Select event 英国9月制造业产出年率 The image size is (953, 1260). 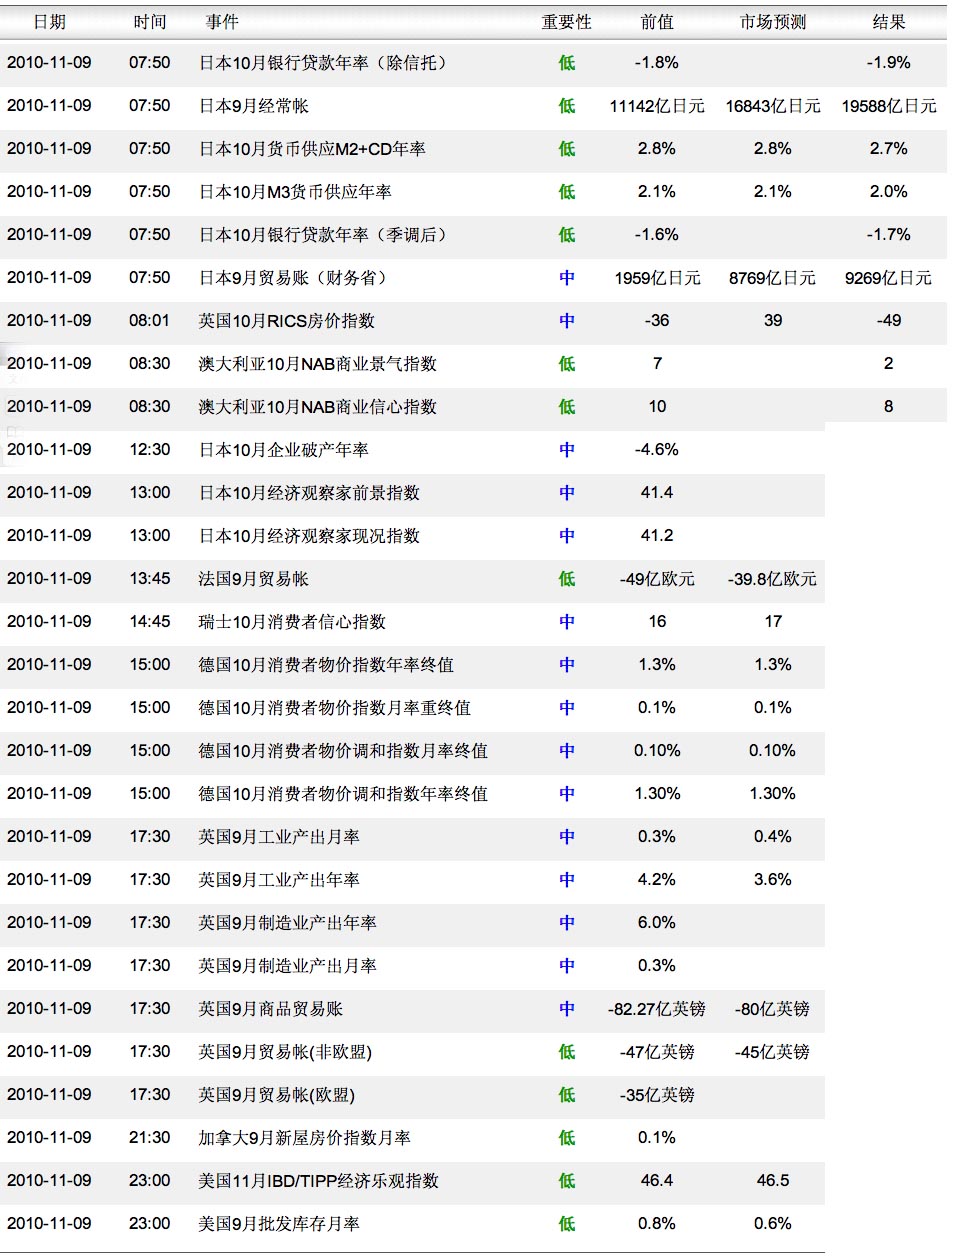(x=287, y=923)
